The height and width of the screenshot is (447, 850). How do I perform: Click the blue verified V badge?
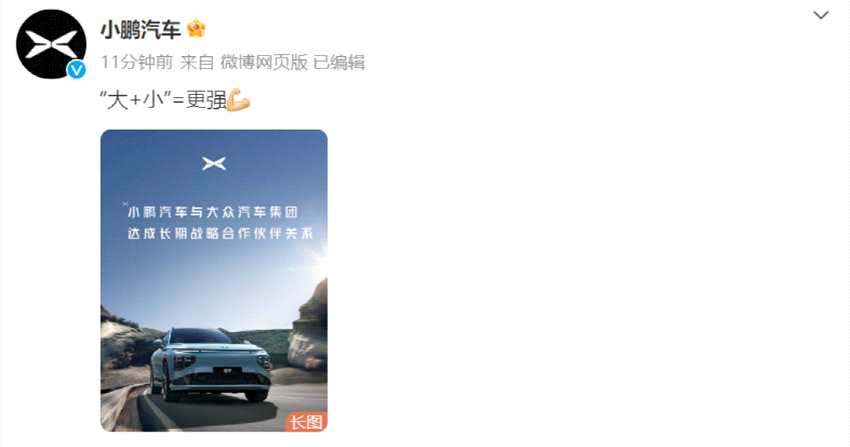76,70
